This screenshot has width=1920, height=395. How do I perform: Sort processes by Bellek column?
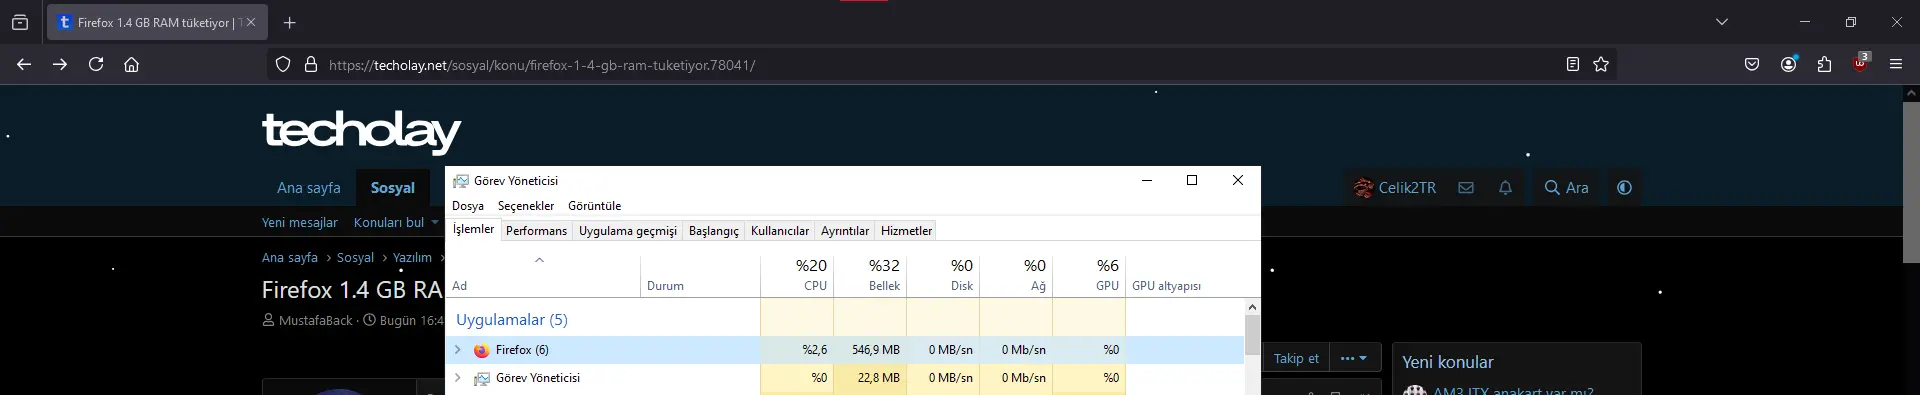(870, 275)
